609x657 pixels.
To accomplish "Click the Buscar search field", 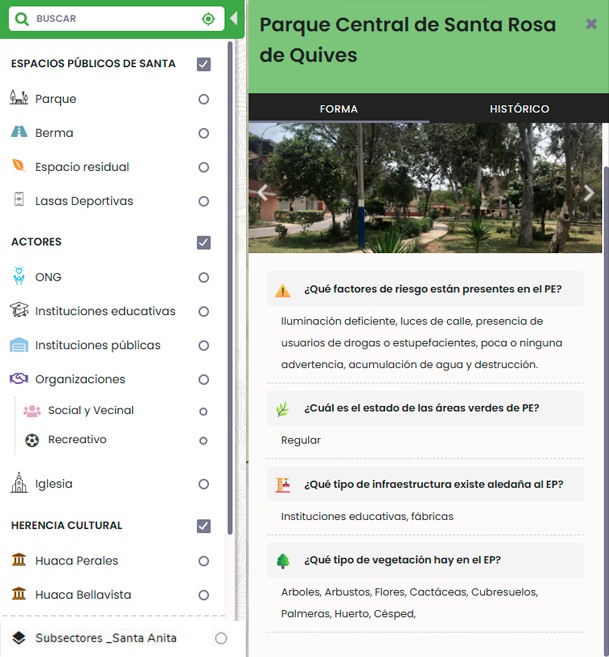I will [110, 19].
